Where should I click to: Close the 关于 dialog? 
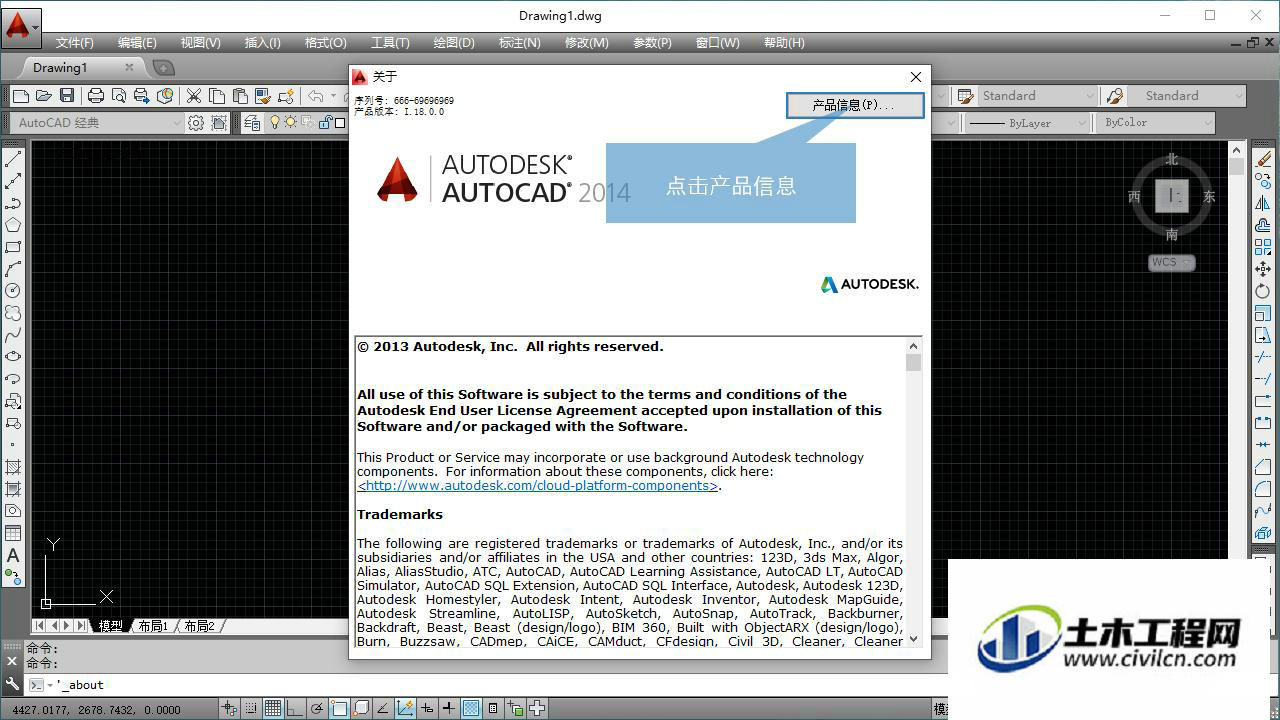point(915,77)
